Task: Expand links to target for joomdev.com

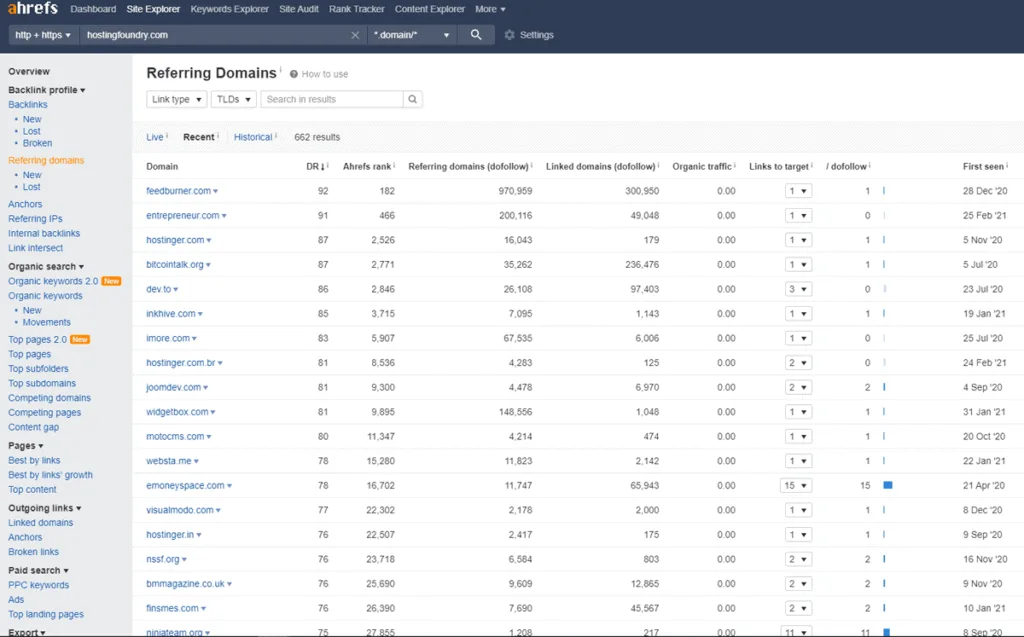Action: coord(798,387)
